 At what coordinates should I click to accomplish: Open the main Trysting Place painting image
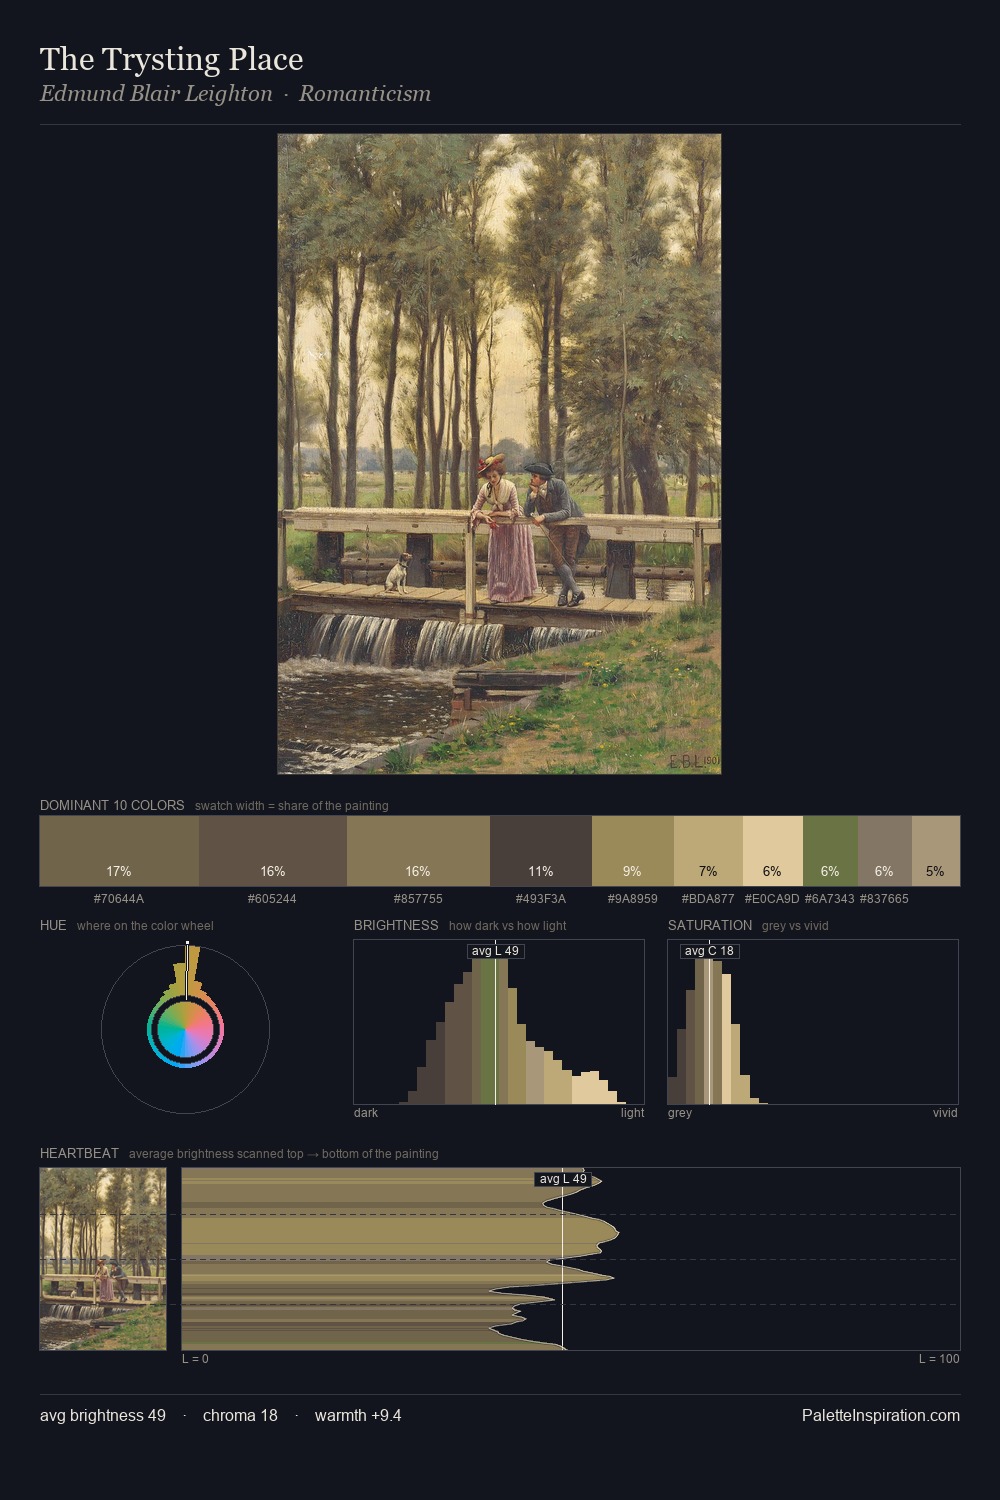tap(499, 454)
